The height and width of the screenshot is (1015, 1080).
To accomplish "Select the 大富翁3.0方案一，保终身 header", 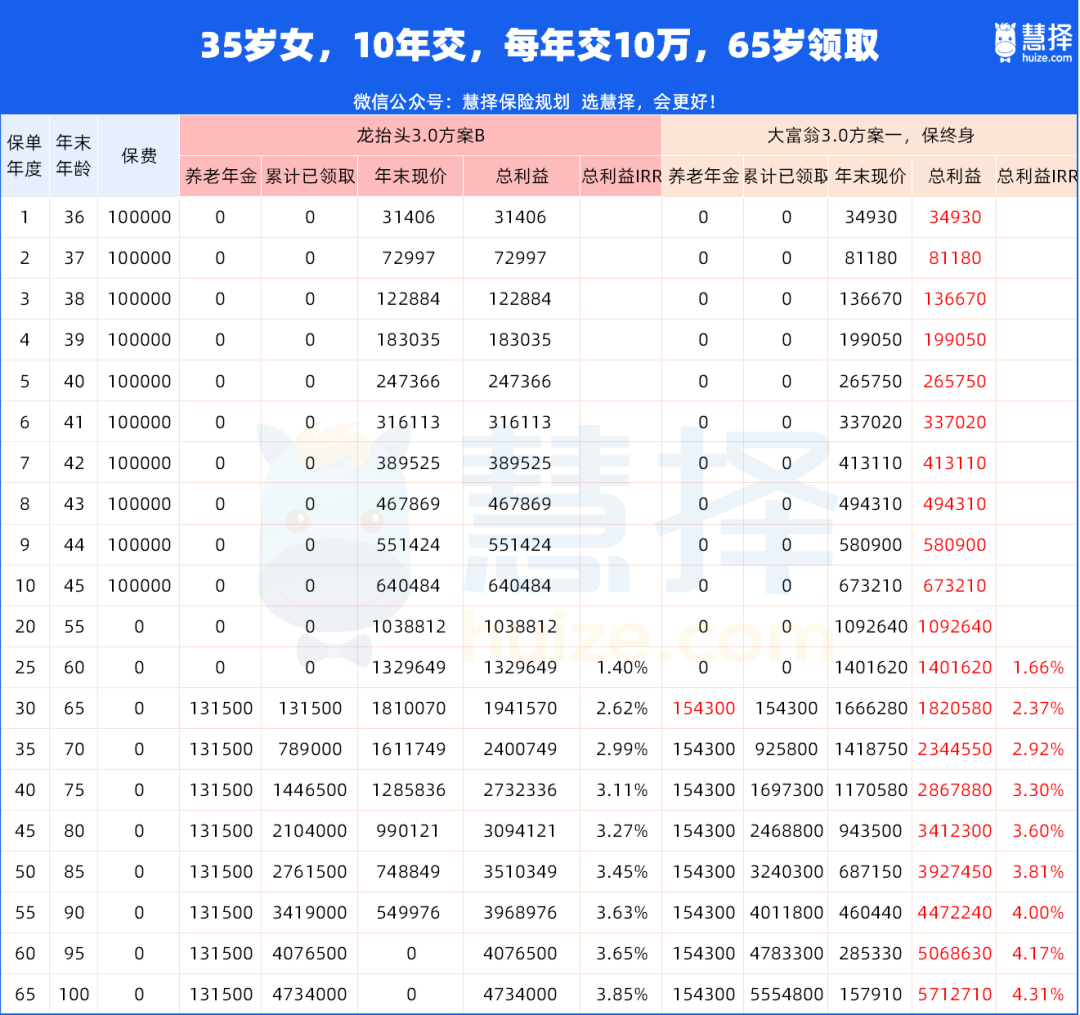I will pyautogui.click(x=869, y=135).
